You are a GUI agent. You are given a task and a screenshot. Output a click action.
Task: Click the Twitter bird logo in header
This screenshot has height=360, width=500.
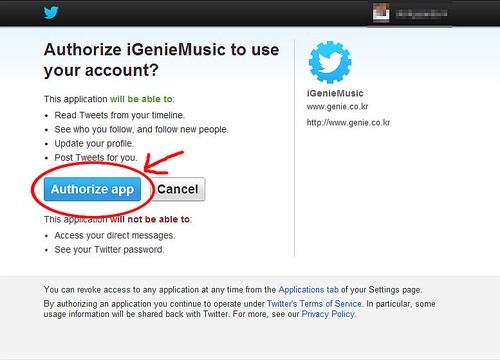click(x=51, y=13)
